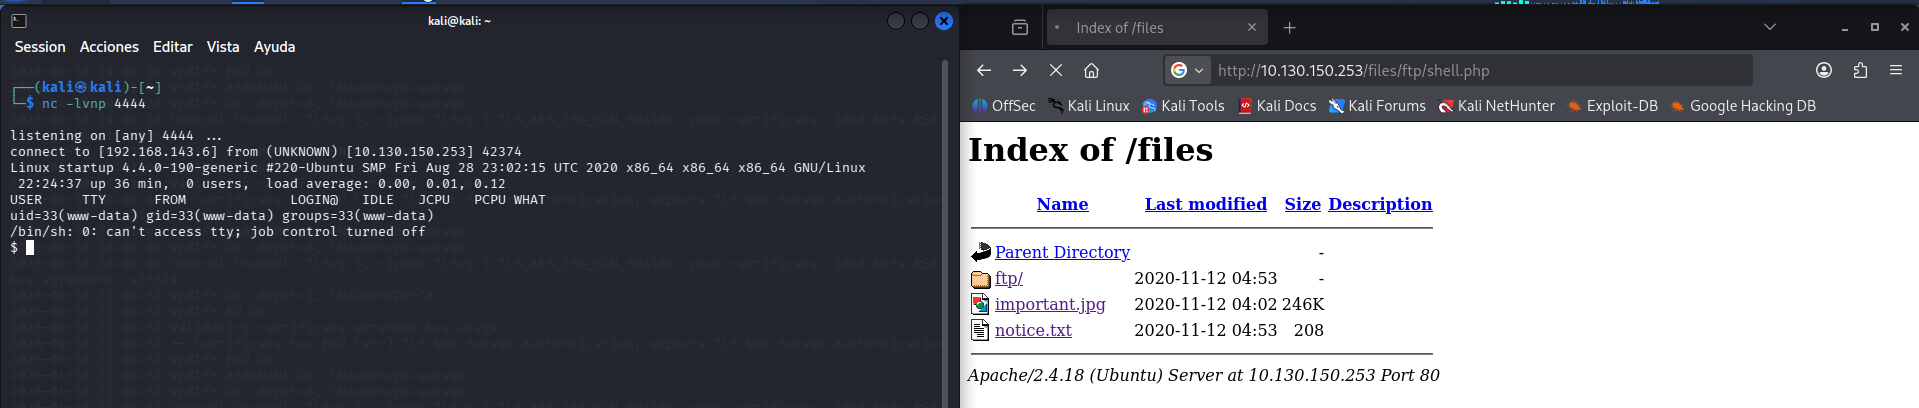
Task: Open the Vista menu in terminal
Action: coord(223,47)
